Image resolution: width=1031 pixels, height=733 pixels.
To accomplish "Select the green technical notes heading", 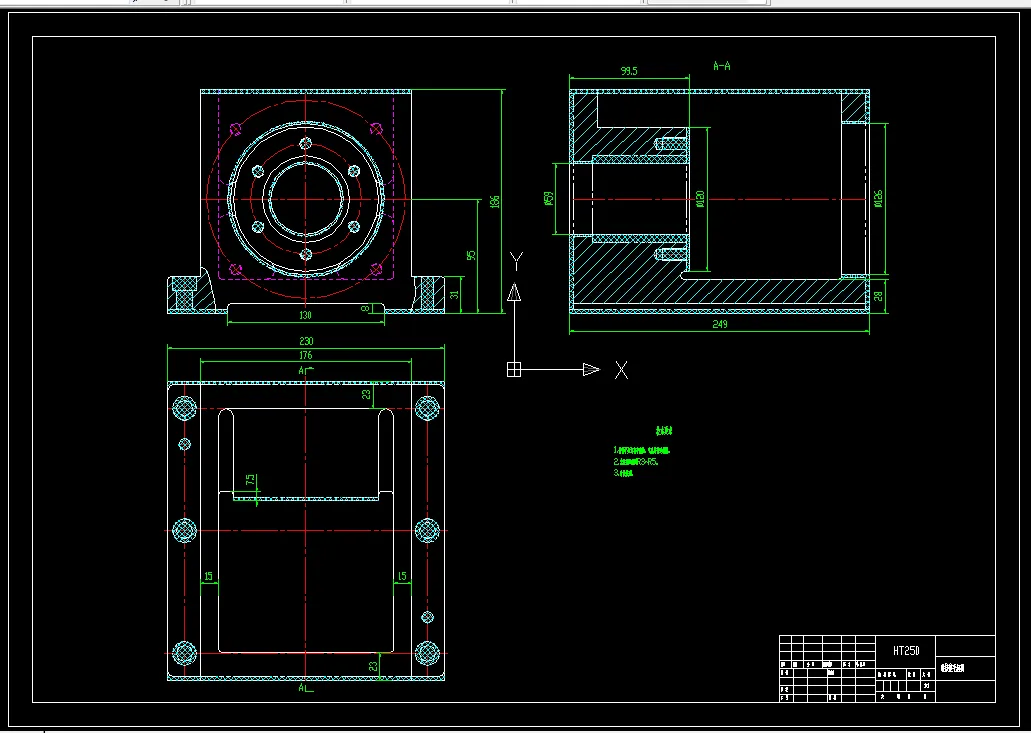I will pos(664,431).
